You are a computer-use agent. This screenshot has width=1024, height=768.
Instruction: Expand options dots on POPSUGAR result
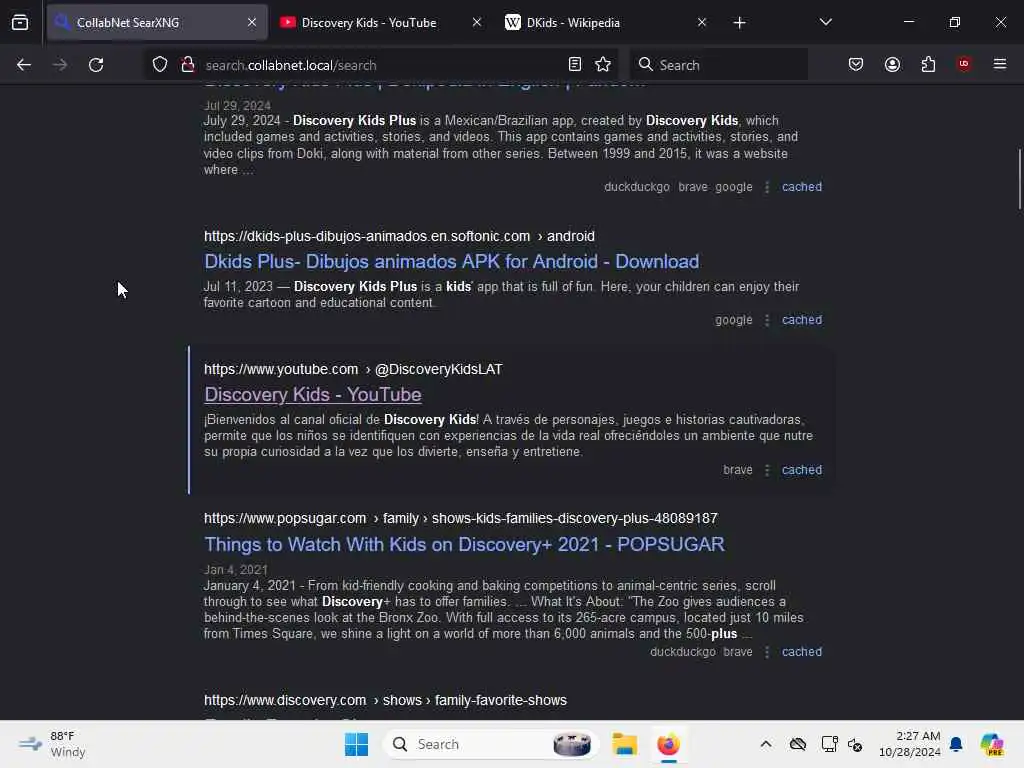tap(767, 652)
